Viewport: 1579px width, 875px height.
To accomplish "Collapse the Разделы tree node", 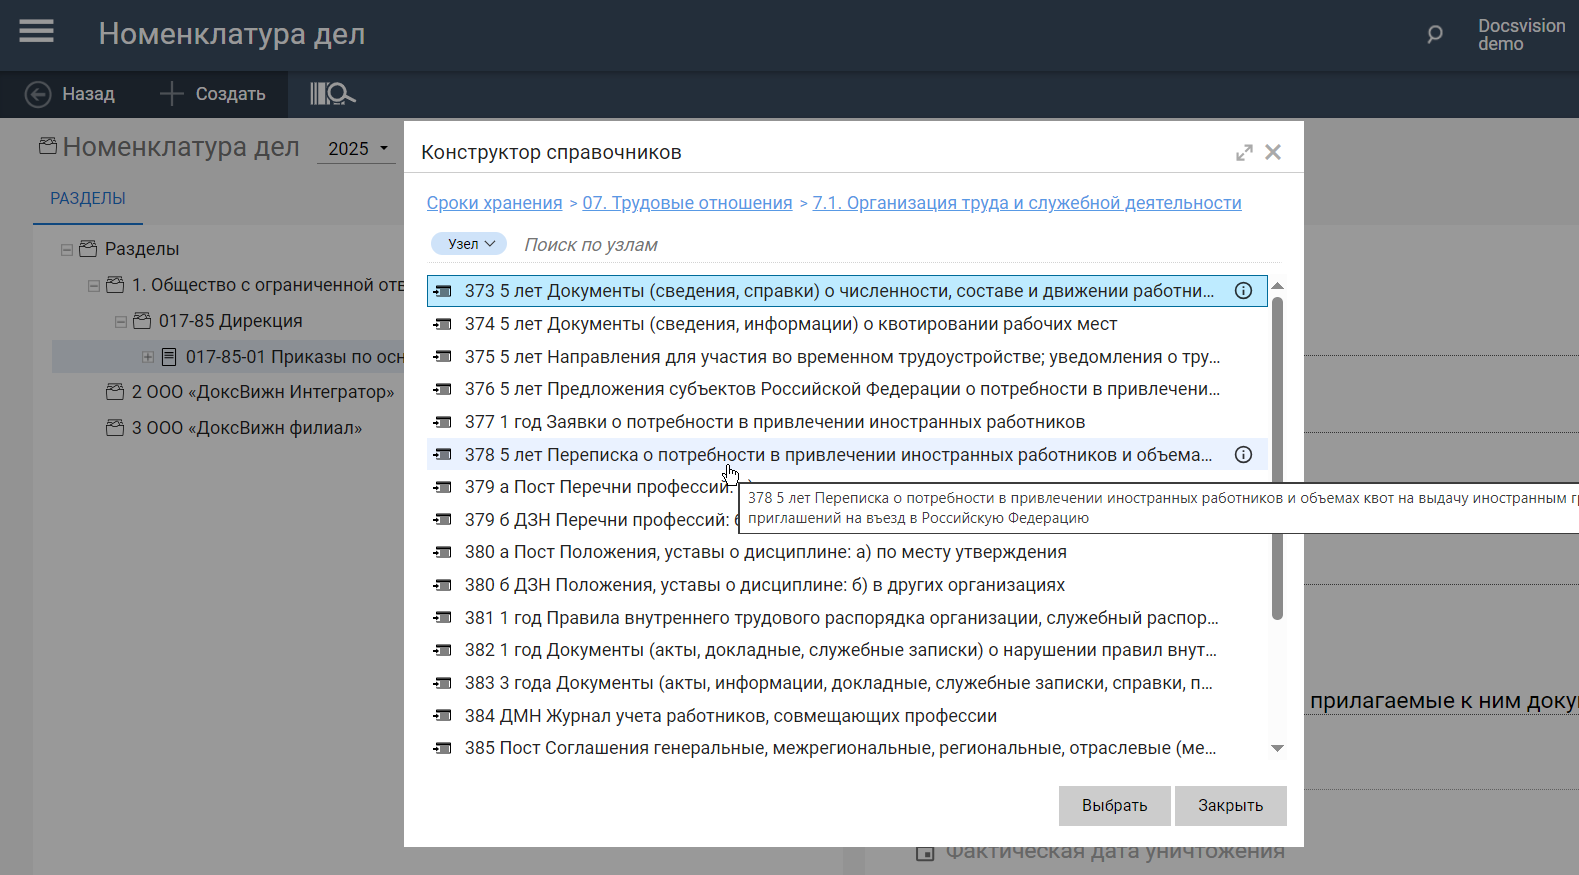I will 67,249.
